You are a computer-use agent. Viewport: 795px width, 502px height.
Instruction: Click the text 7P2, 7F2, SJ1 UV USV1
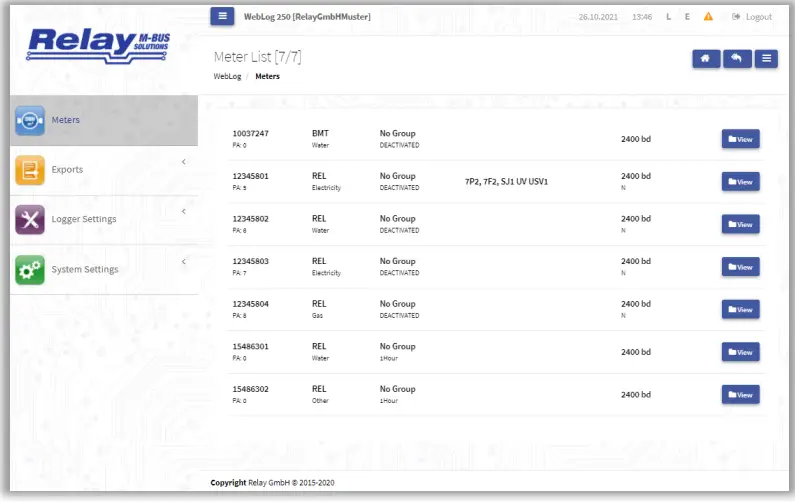(507, 182)
